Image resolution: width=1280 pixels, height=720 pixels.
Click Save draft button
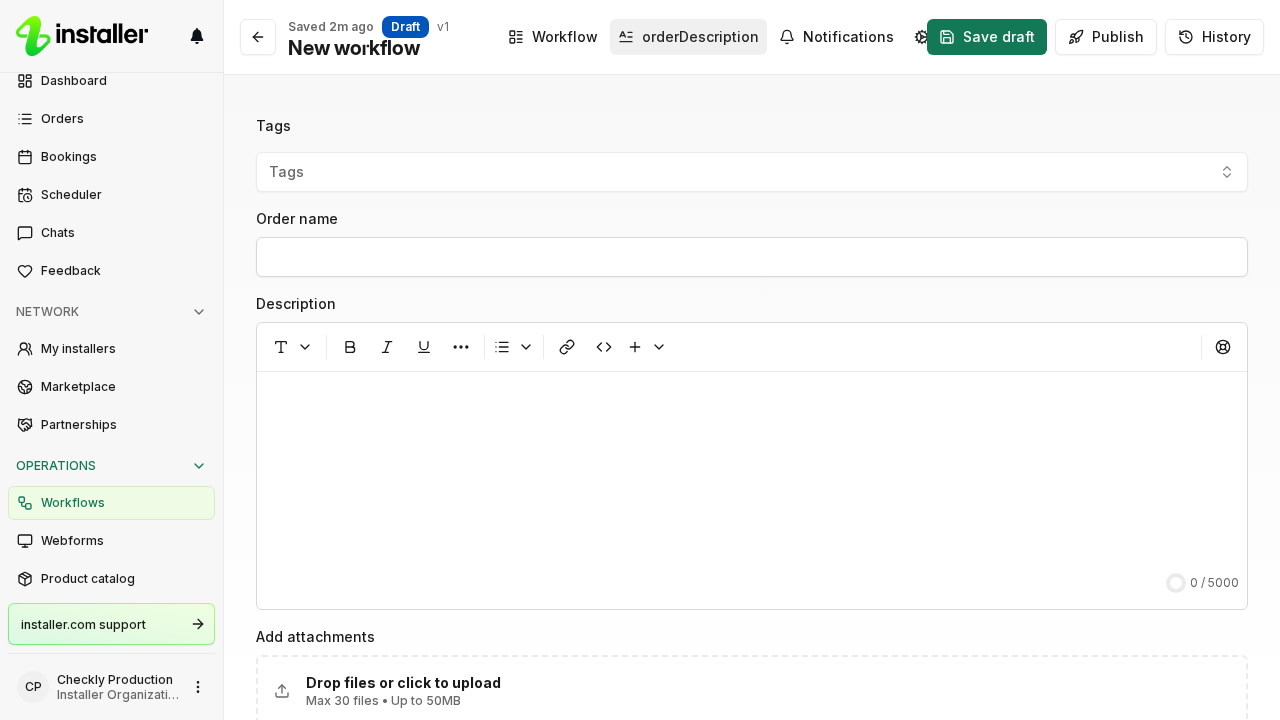987,37
